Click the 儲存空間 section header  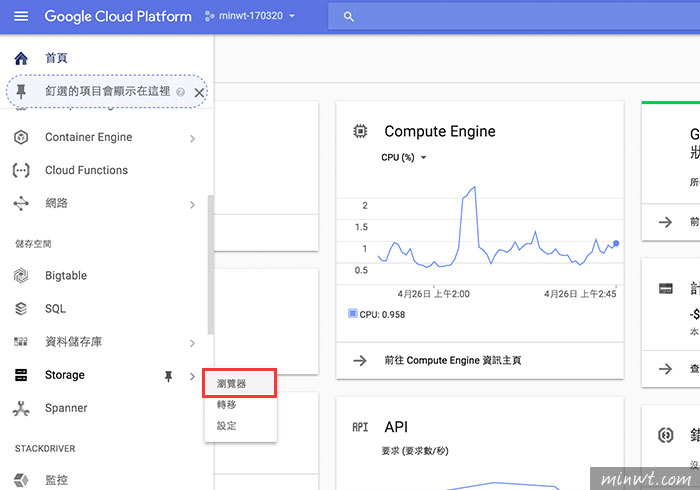point(33,244)
